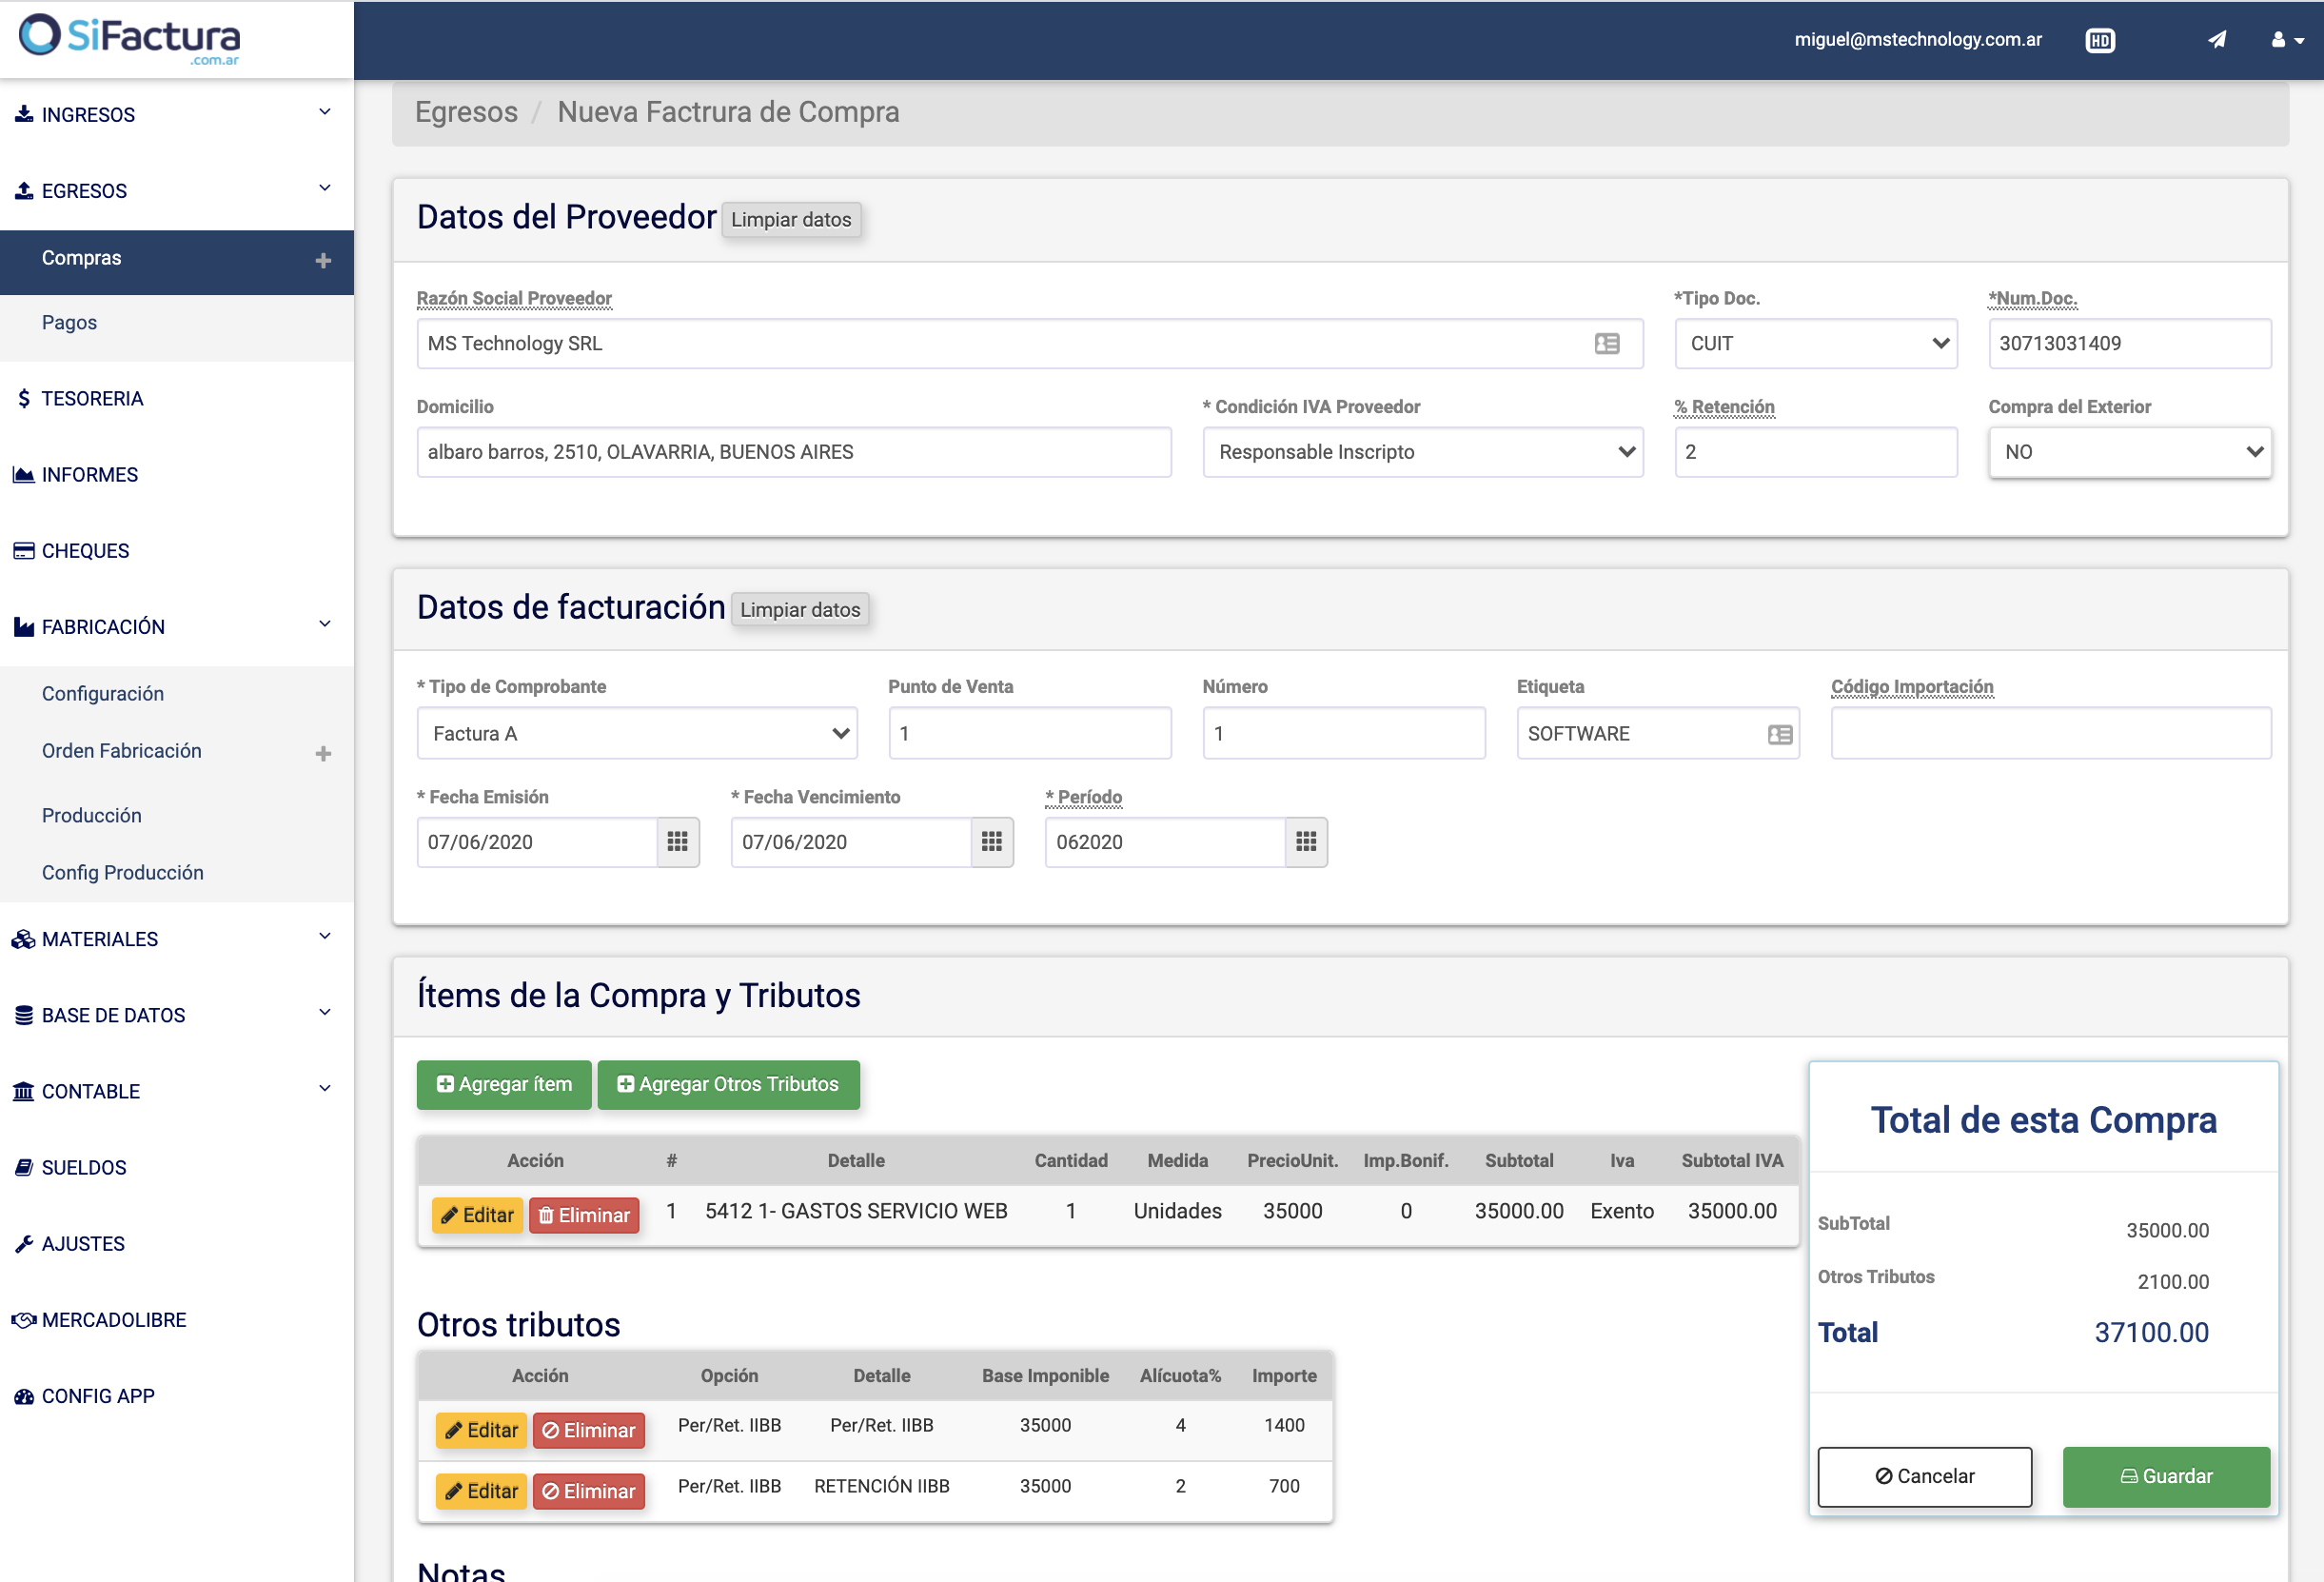Open the Tipo de Comprobante dropdown
Image resolution: width=2324 pixels, height=1582 pixels.
point(637,734)
